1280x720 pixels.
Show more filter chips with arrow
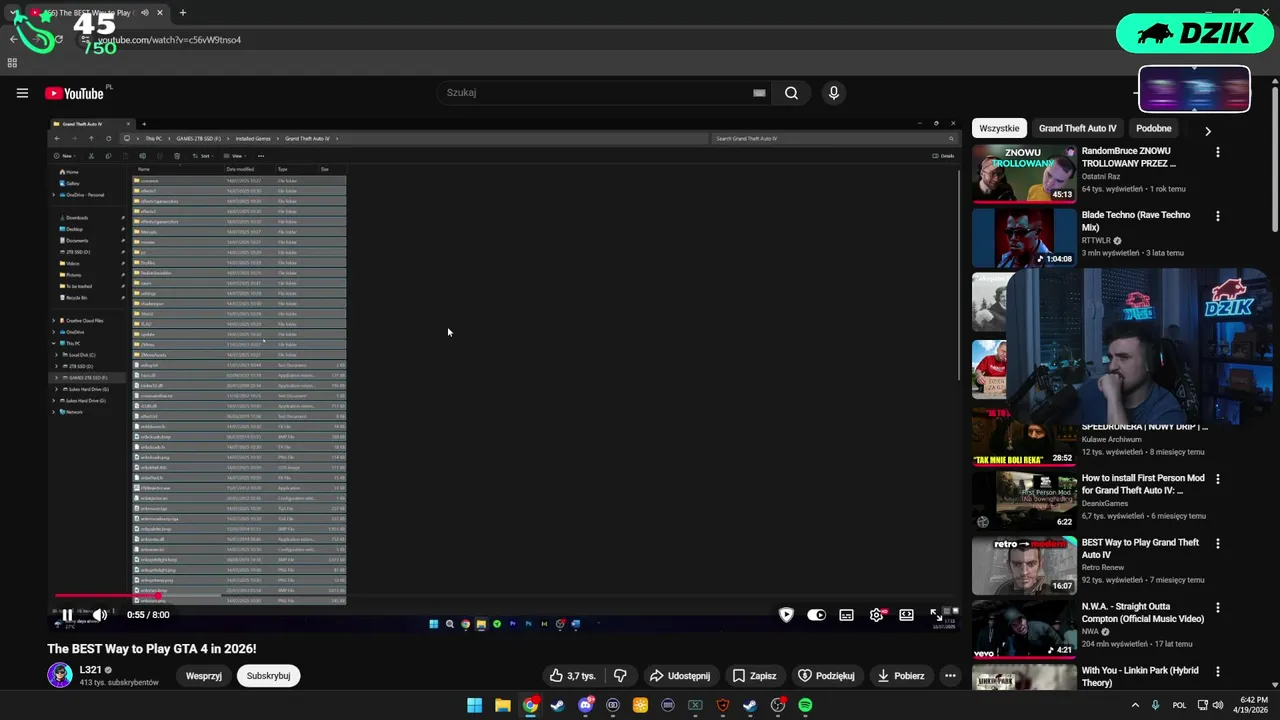tap(1207, 131)
